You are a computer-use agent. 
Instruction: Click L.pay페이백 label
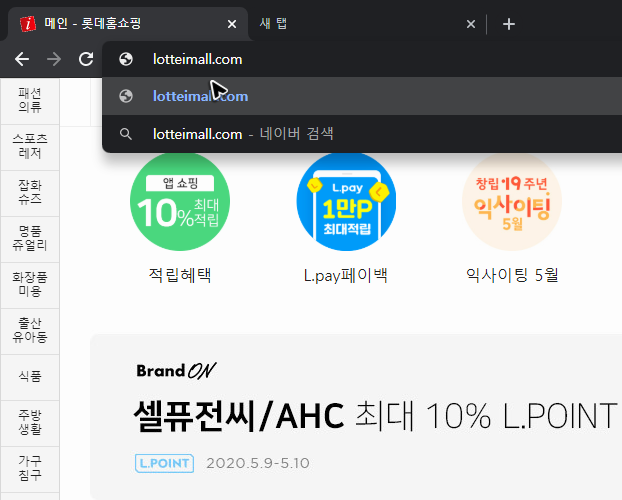[x=346, y=275]
